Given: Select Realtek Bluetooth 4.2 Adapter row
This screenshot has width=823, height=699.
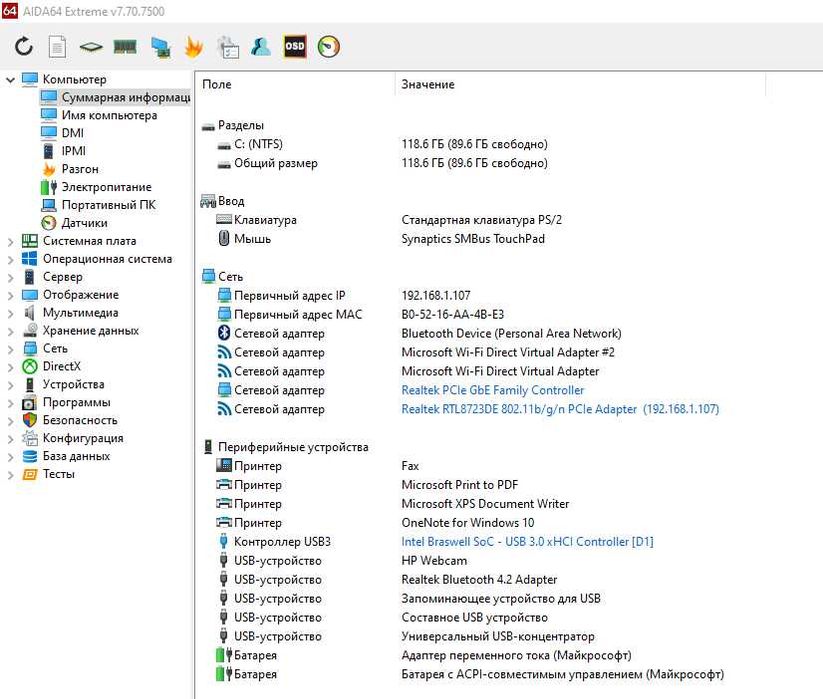Looking at the screenshot, I should (479, 579).
